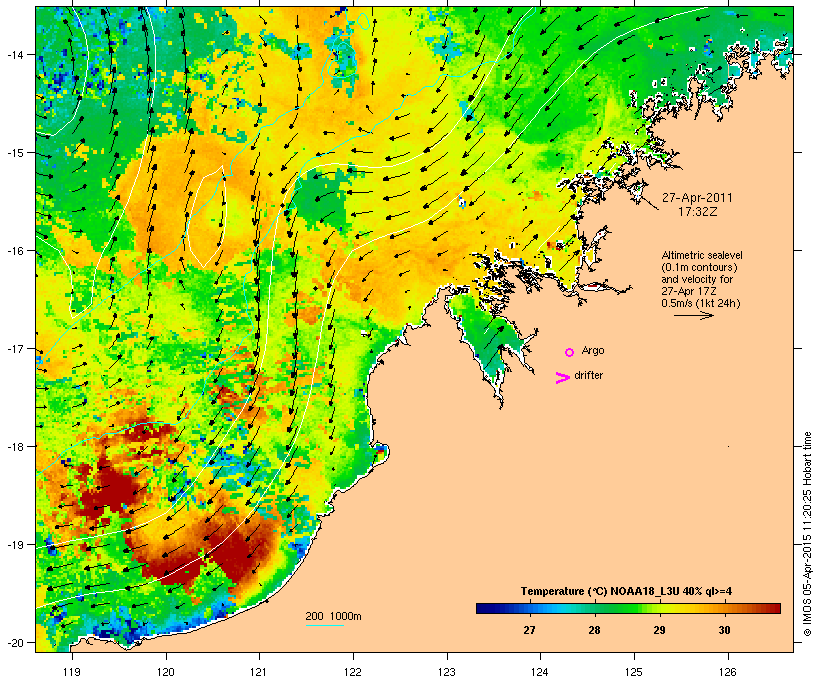Click the longitude label 120

tap(166, 672)
